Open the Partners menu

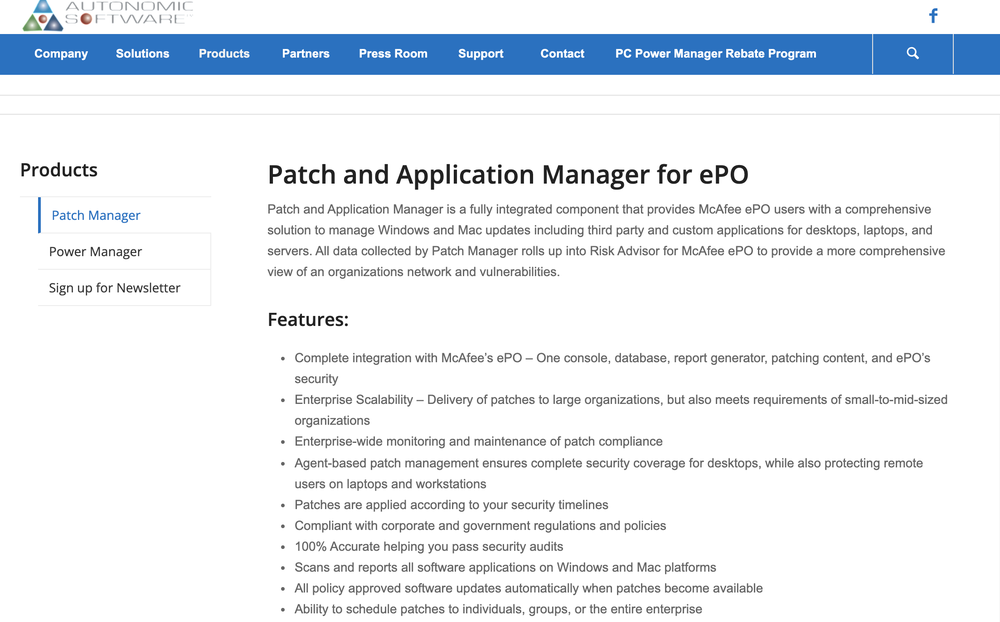[305, 54]
